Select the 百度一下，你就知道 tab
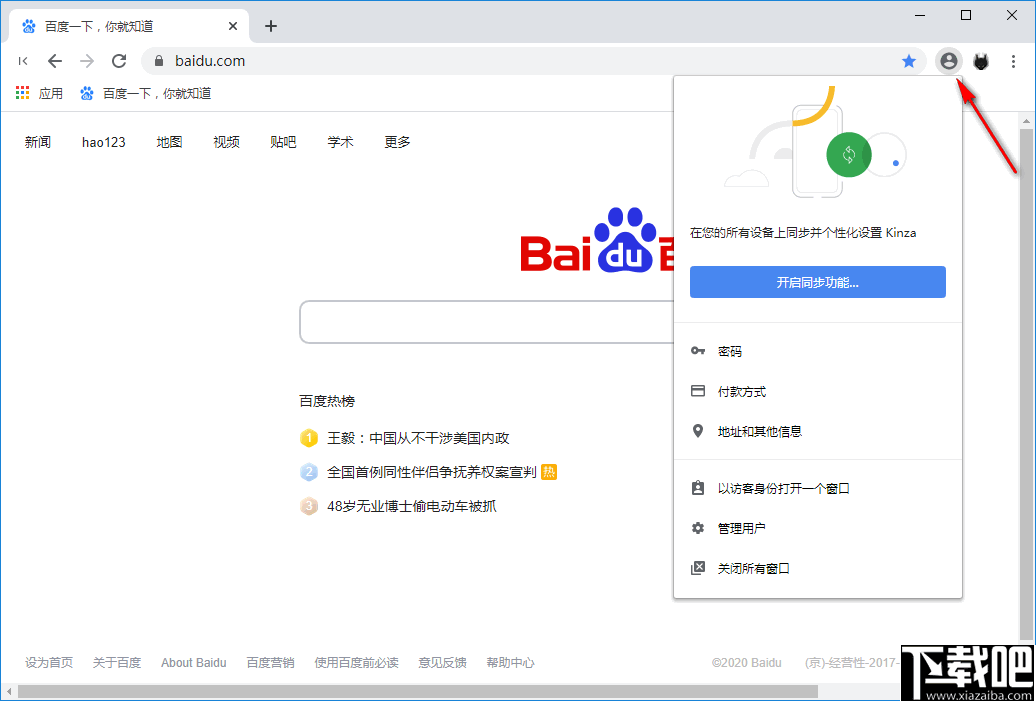The height and width of the screenshot is (701, 1036). 130,26
